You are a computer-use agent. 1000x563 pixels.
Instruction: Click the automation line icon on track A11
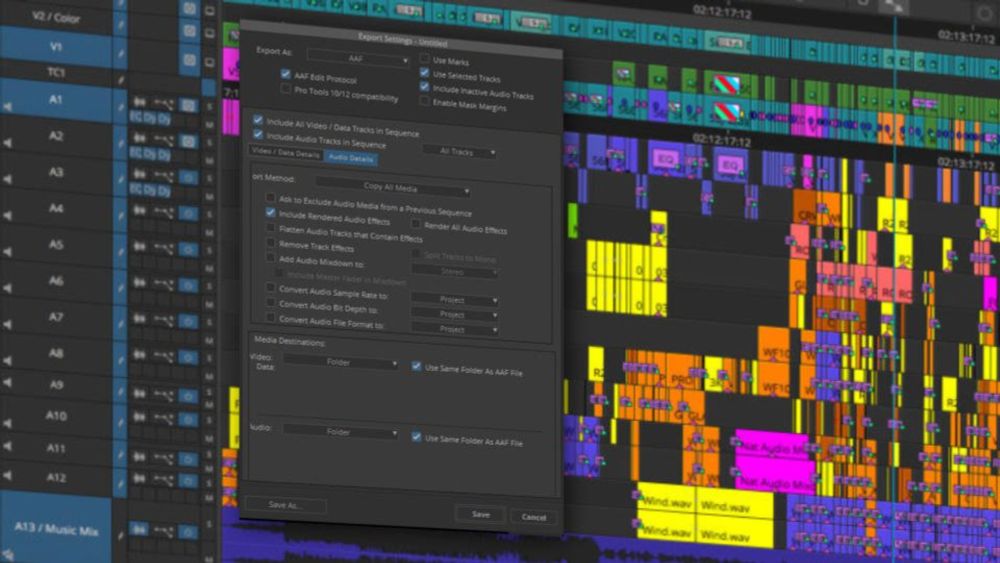pos(163,458)
